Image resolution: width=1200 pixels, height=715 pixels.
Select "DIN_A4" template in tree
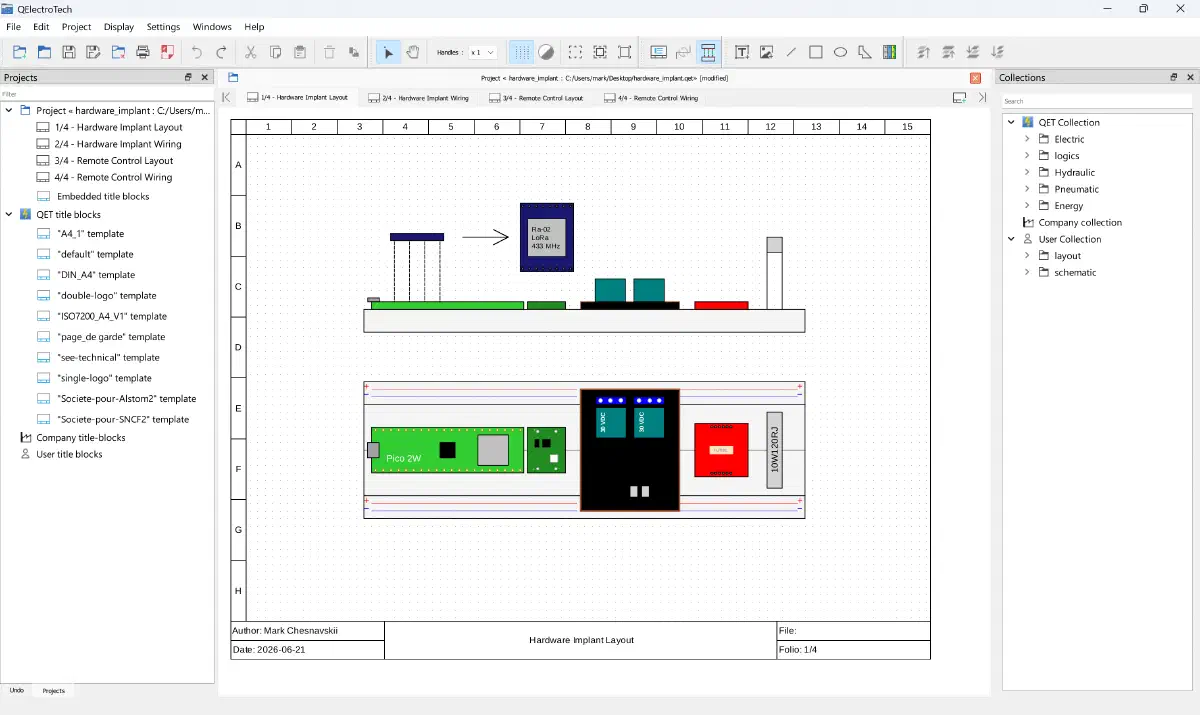96,275
